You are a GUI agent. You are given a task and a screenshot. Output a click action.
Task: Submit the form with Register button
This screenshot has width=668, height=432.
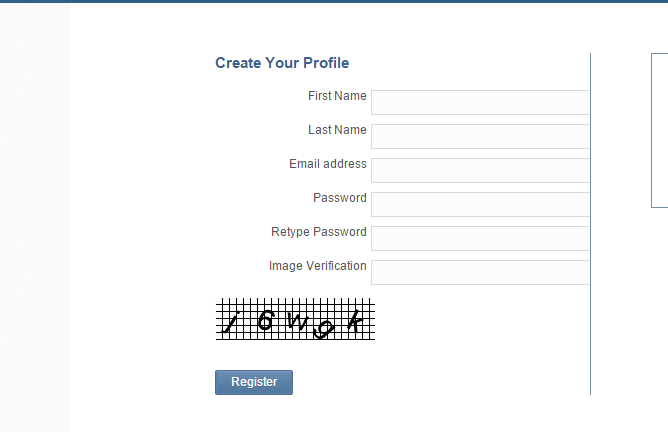tap(254, 382)
